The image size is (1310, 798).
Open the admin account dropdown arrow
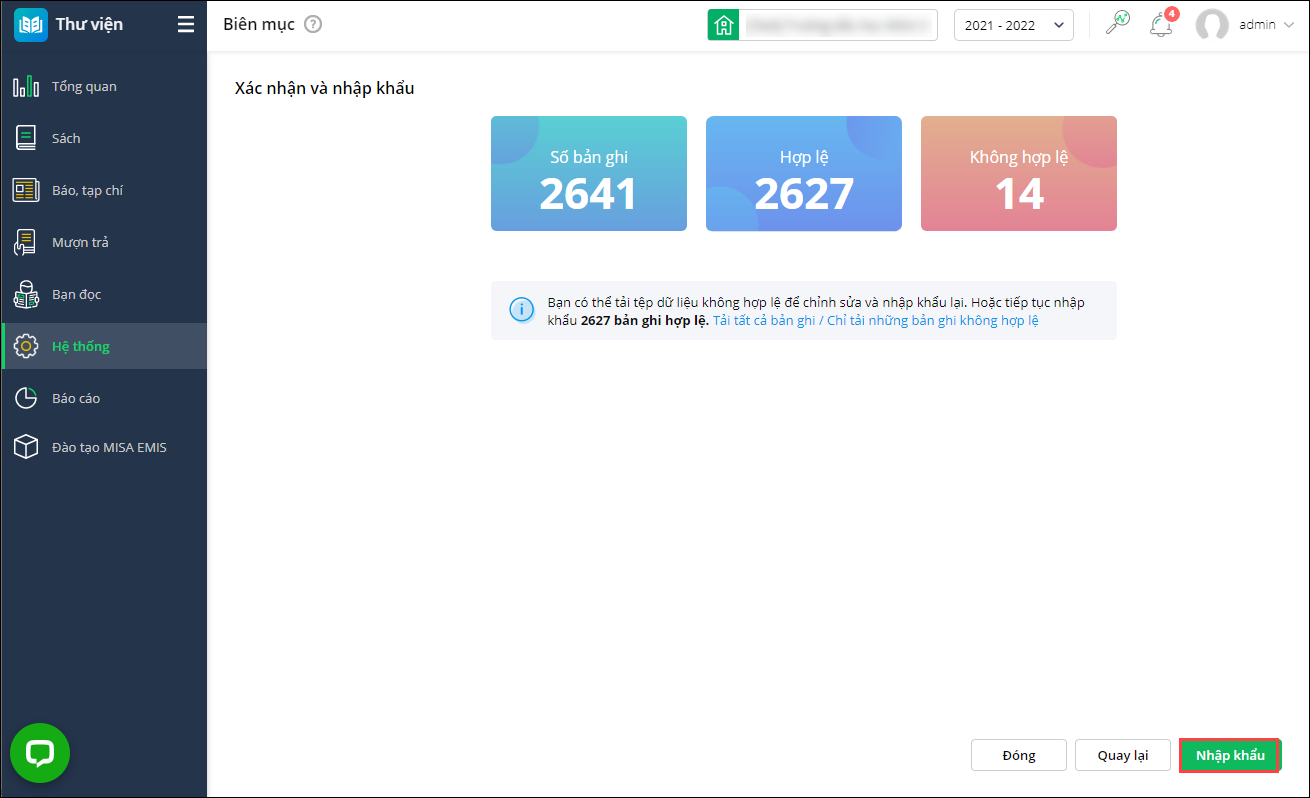point(1287,25)
